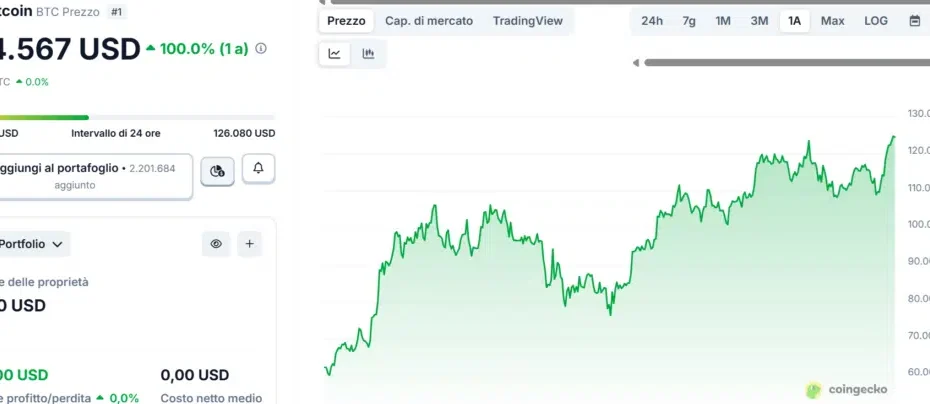Open the Cap. di mercato tab

(x=429, y=21)
